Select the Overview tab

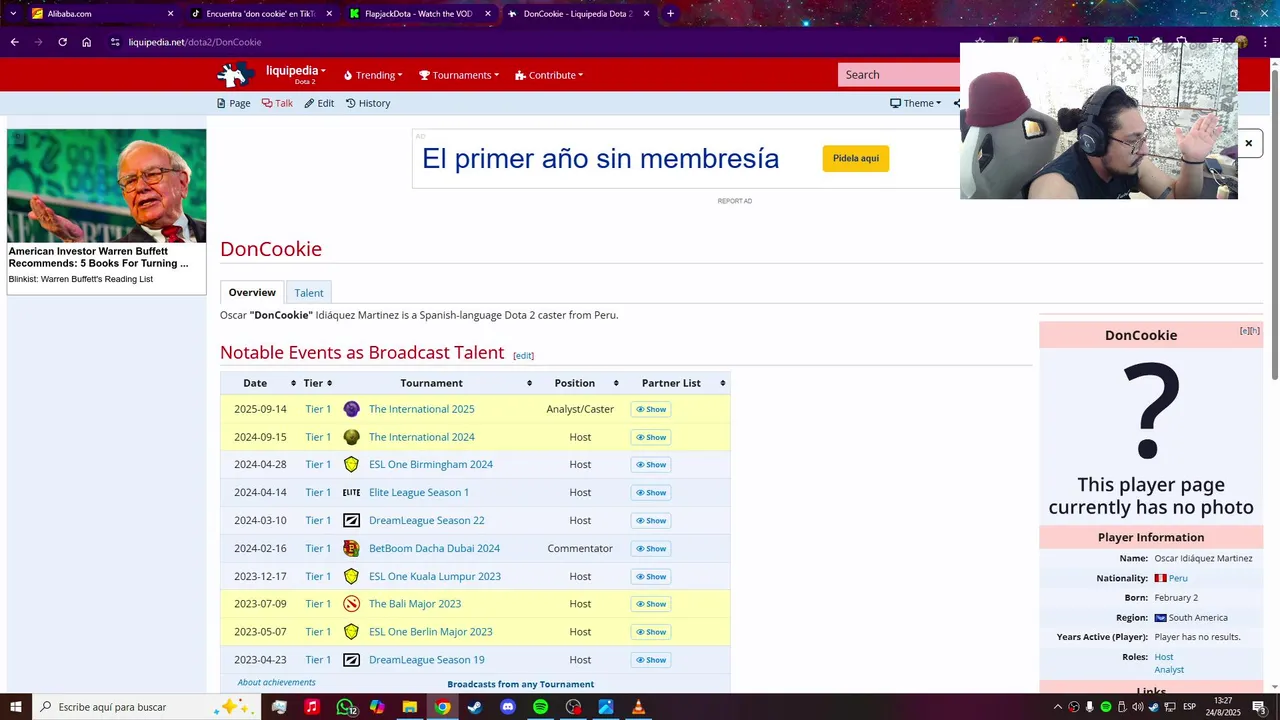(252, 292)
